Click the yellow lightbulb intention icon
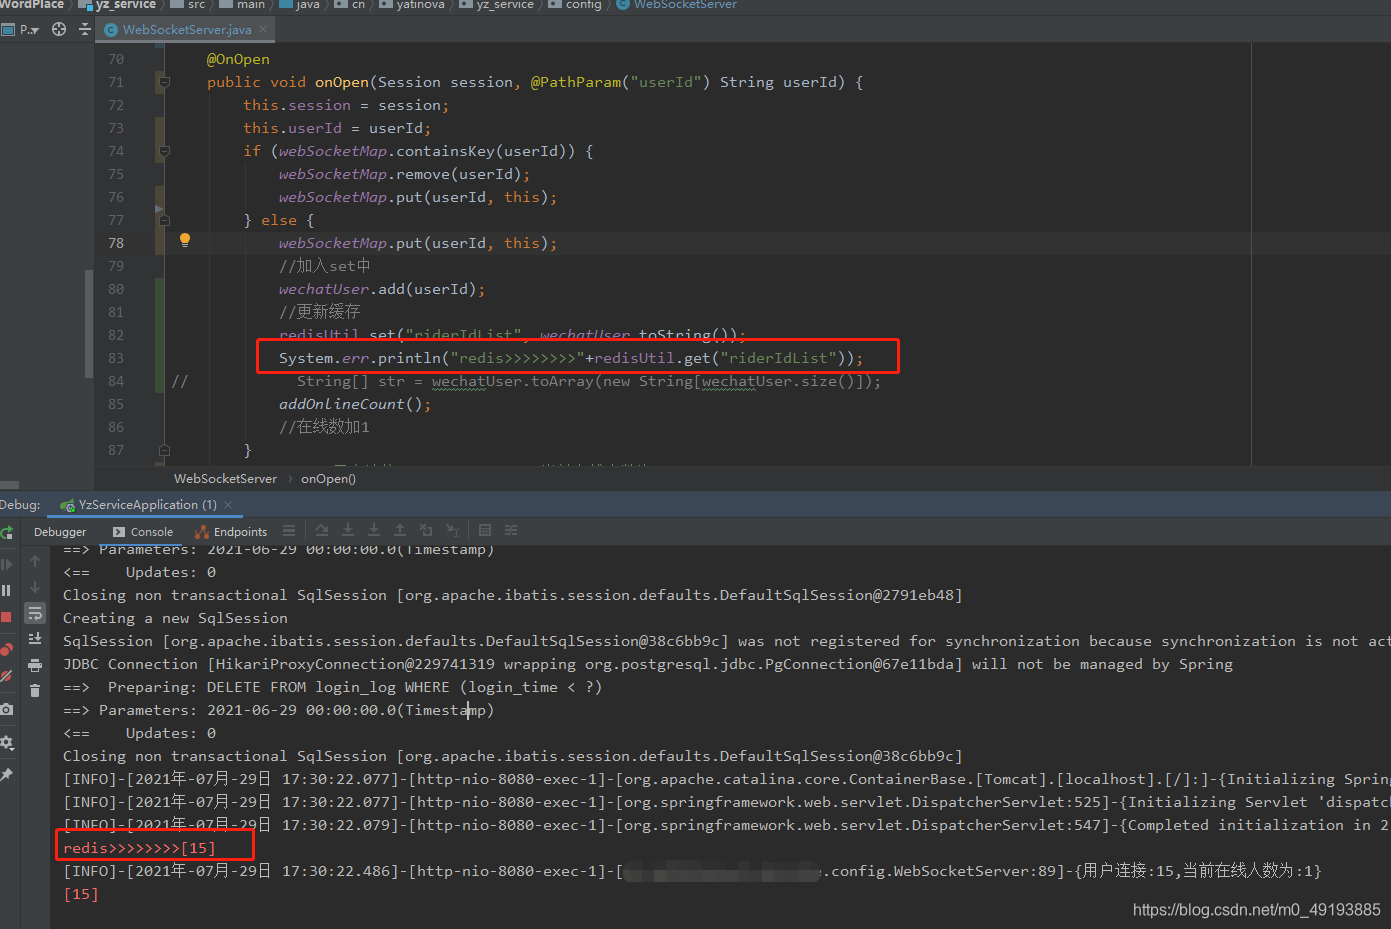Viewport: 1391px width, 929px height. 185,240
